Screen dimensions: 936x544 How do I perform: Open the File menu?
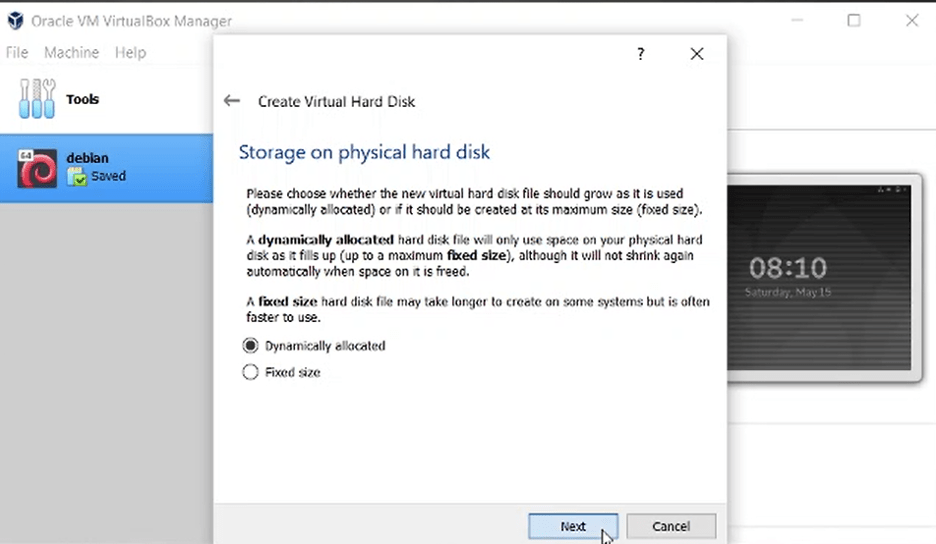tap(16, 52)
